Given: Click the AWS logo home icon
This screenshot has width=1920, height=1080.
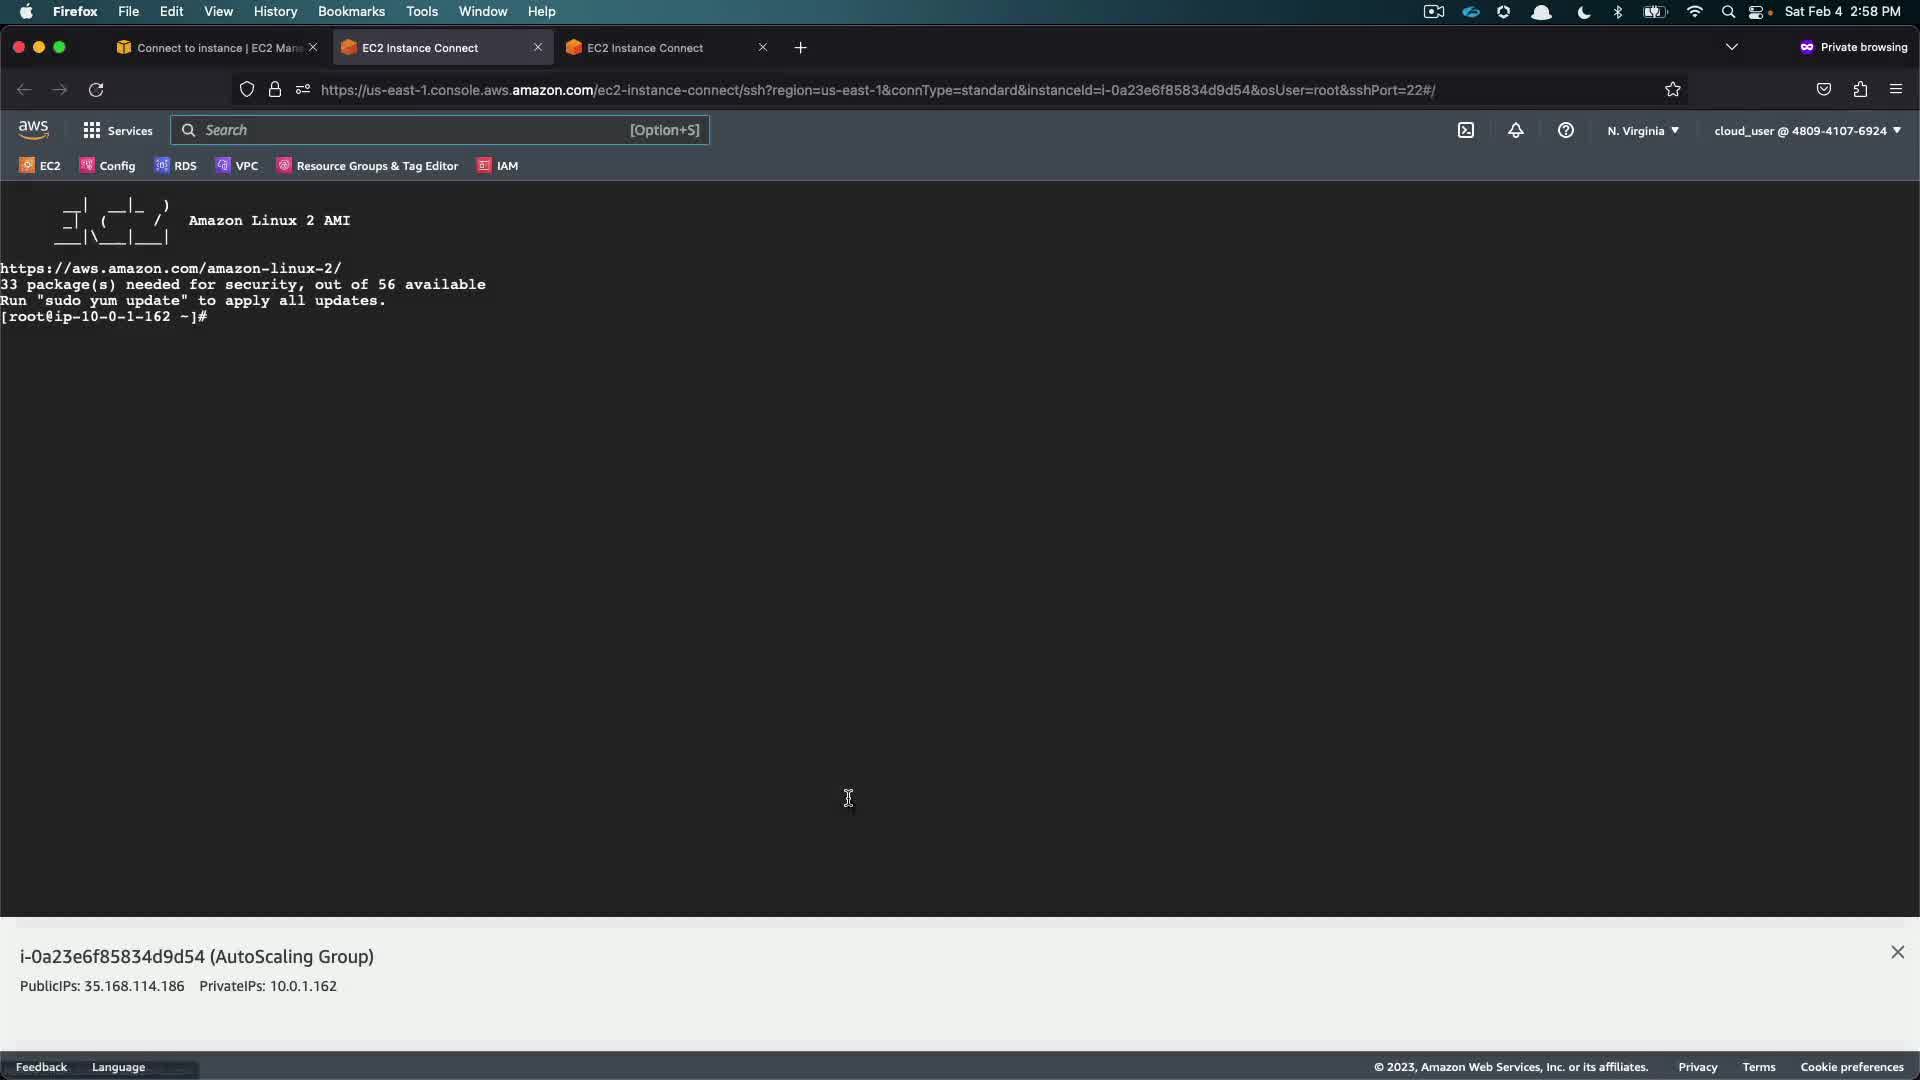Looking at the screenshot, I should coord(33,130).
